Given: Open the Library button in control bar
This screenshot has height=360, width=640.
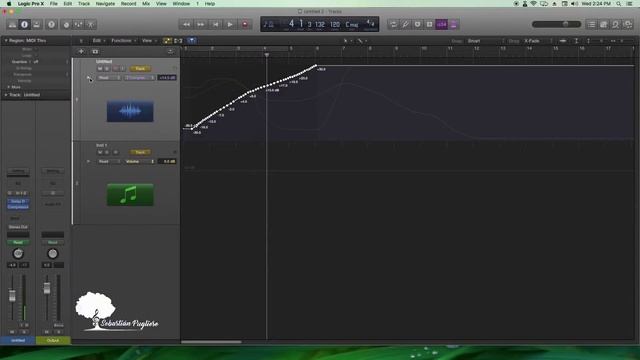Looking at the screenshot, I should 12,24.
